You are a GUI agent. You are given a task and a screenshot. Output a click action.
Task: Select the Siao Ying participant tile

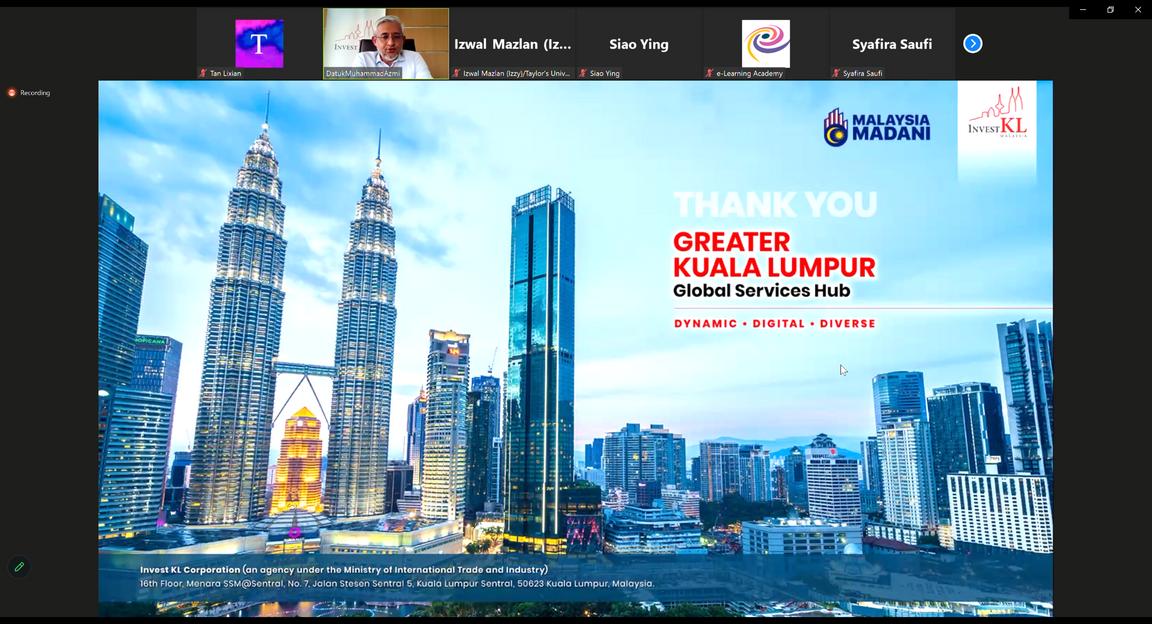(639, 43)
